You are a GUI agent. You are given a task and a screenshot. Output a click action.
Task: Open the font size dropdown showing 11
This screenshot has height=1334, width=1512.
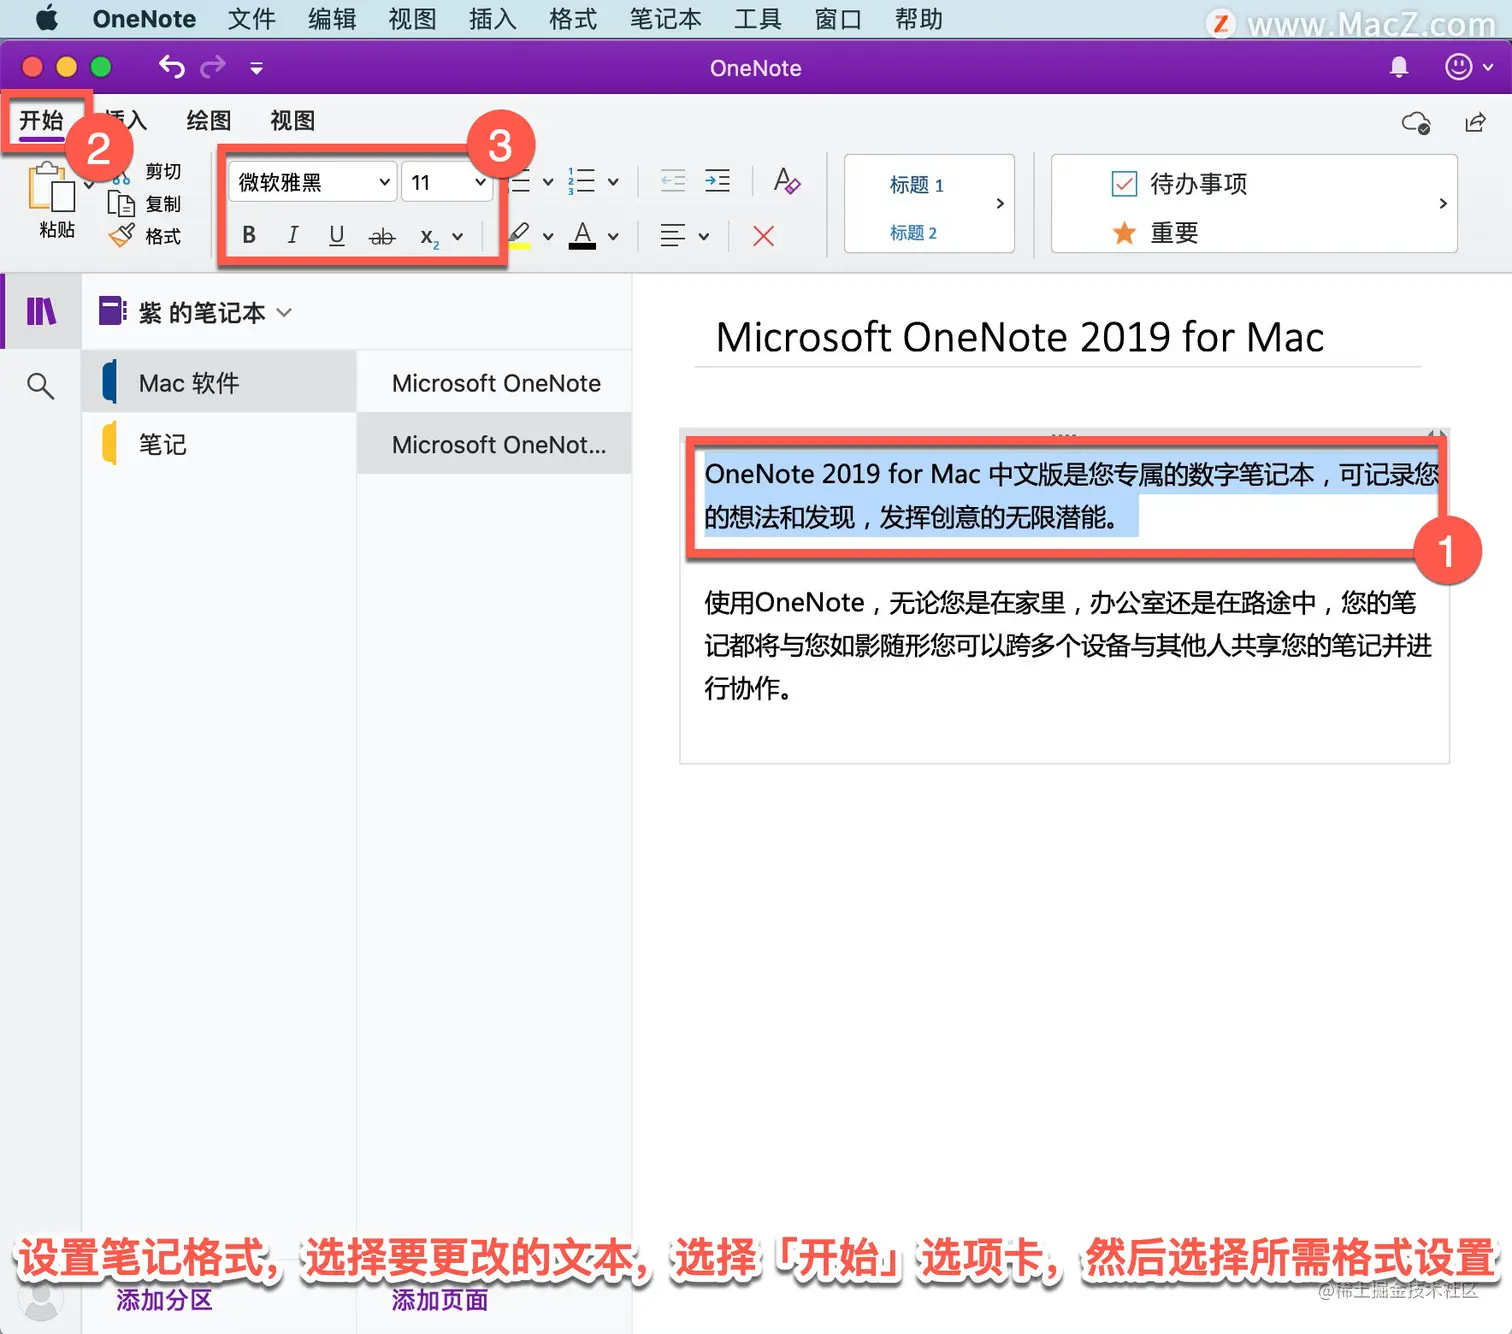447,182
